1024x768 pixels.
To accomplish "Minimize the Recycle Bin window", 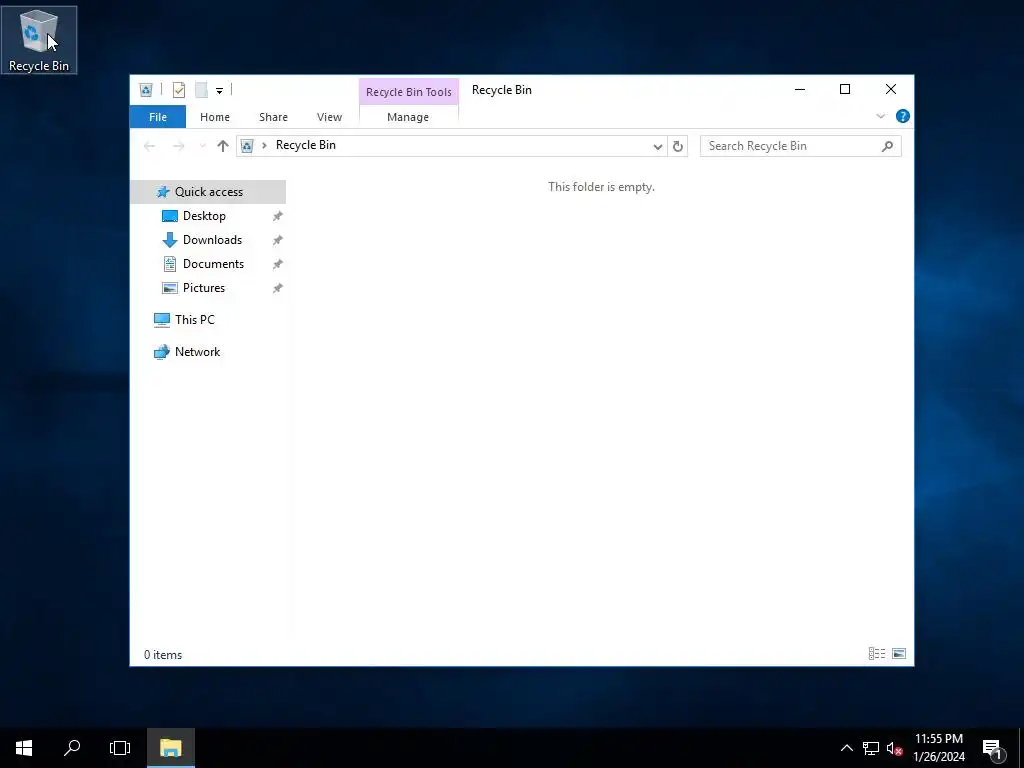I will pos(799,89).
